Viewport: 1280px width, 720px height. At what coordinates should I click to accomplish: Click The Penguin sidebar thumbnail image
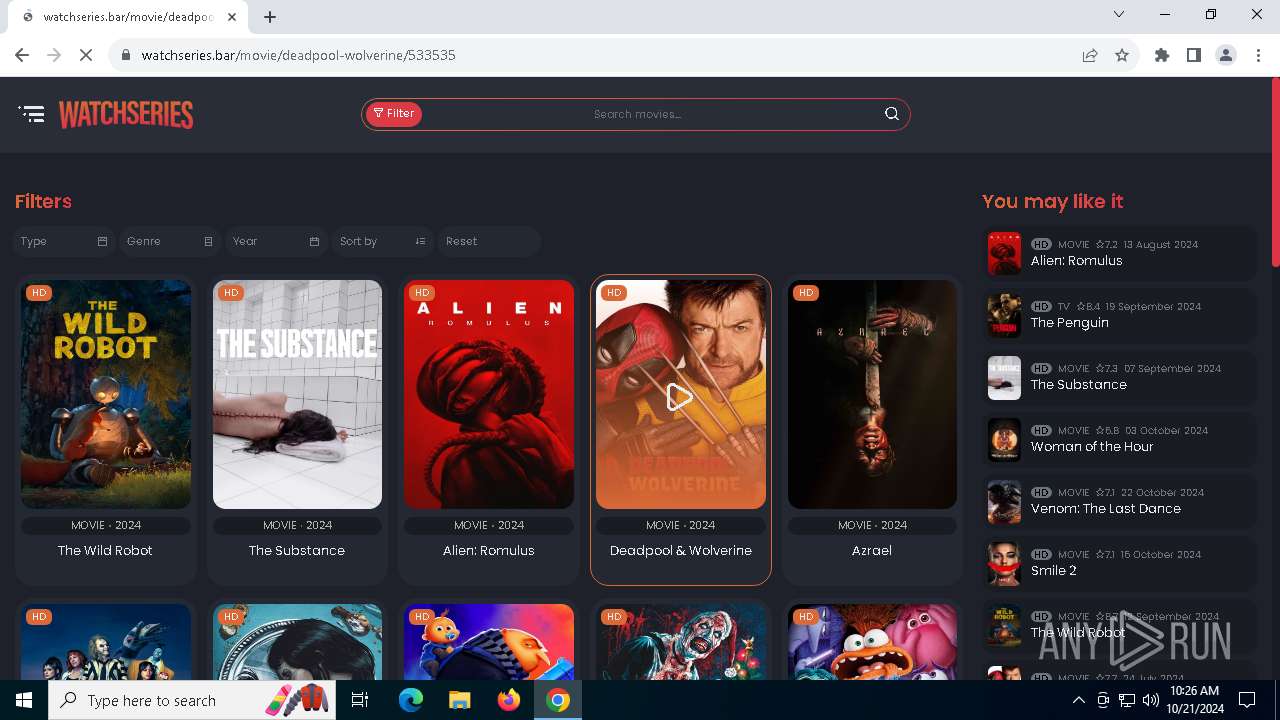1004,315
